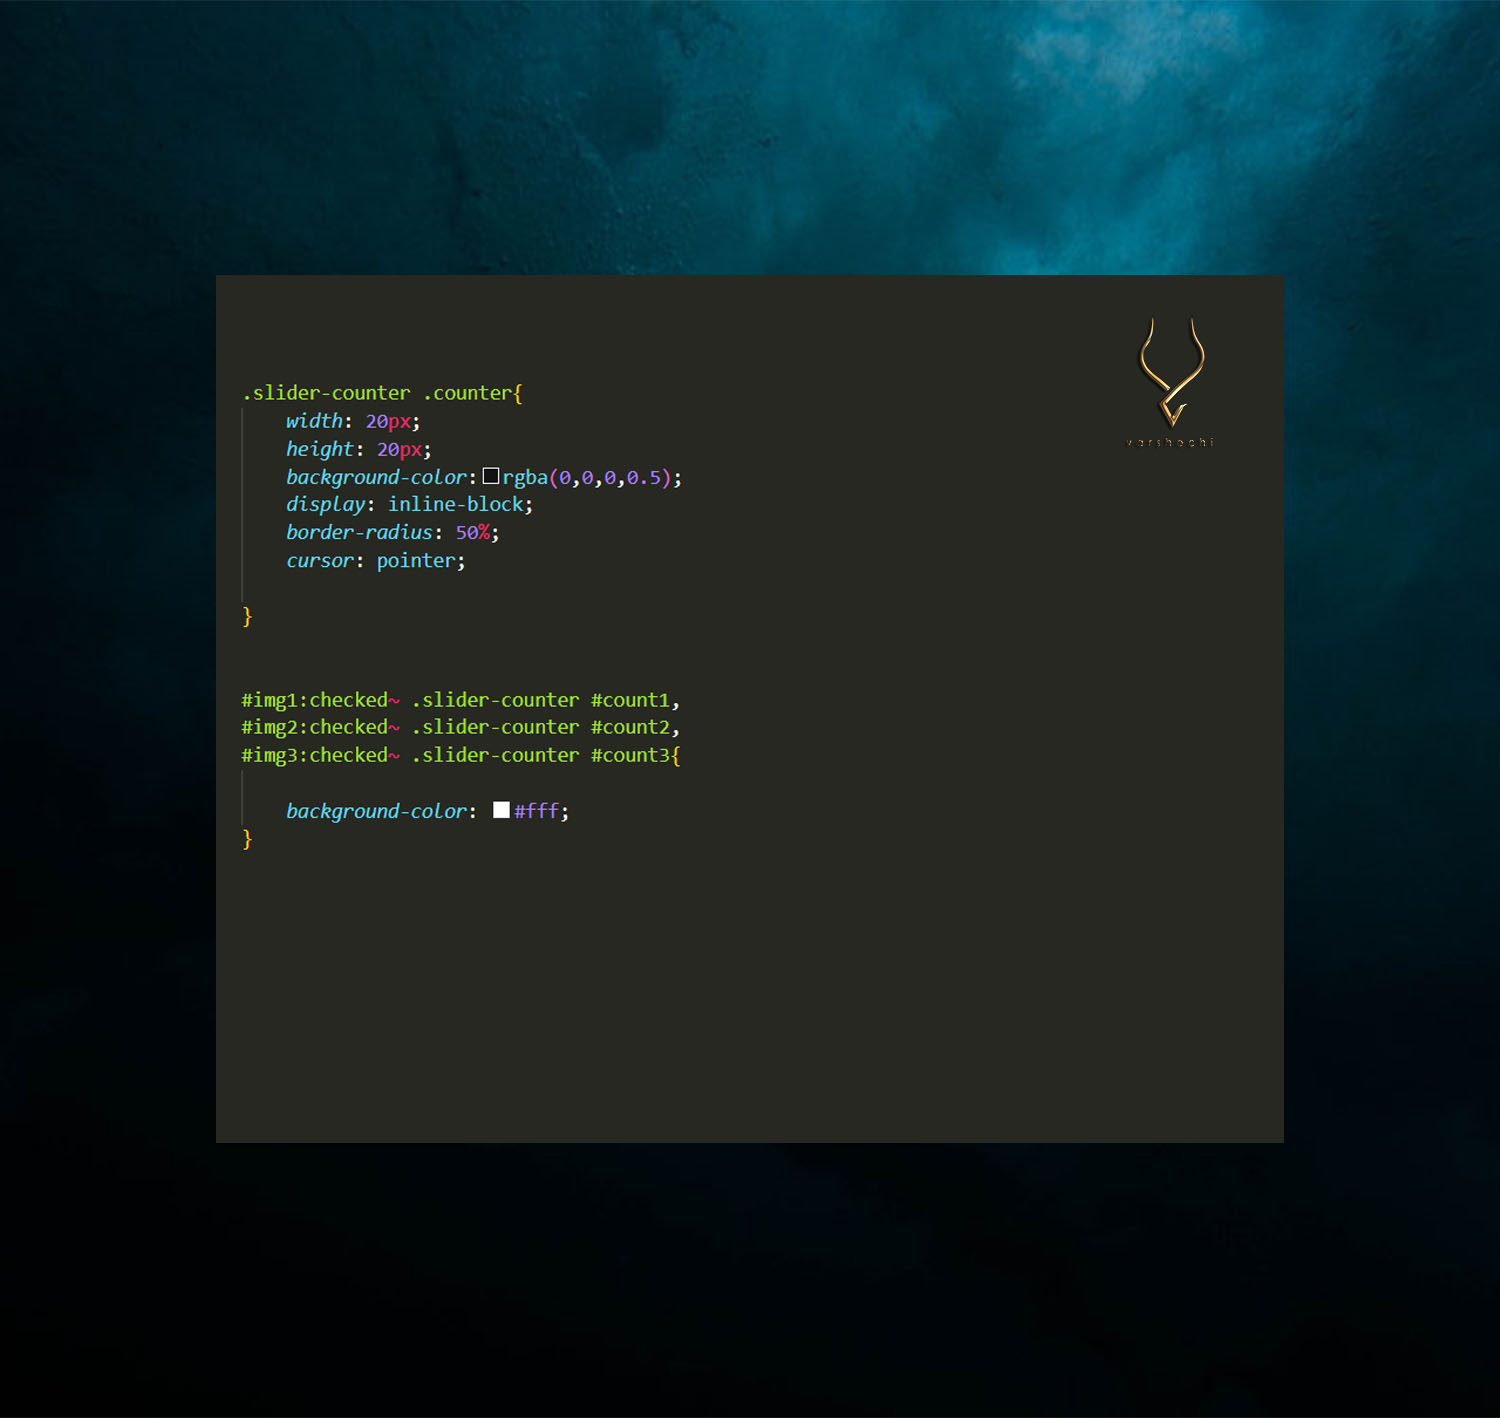This screenshot has width=1500, height=1418.
Task: Click the #count3 id selector
Action: click(x=629, y=755)
